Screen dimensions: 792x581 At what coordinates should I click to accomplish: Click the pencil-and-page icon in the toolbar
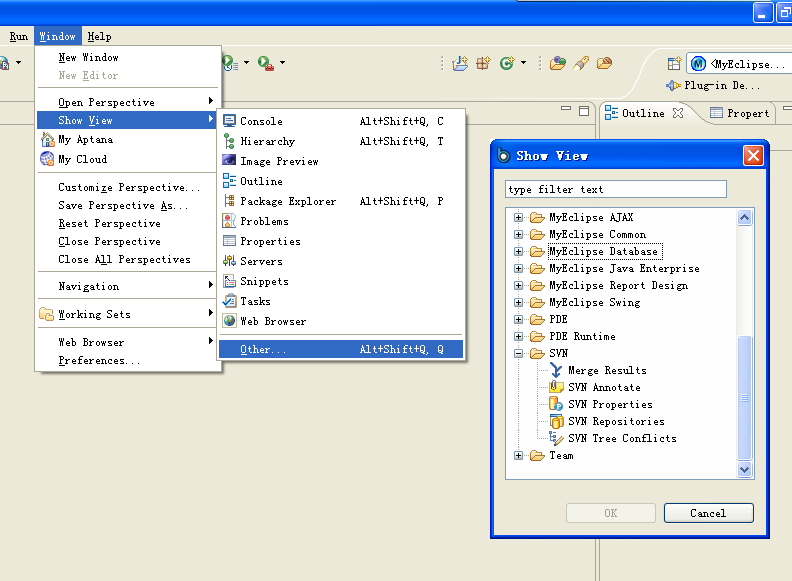[x=460, y=63]
